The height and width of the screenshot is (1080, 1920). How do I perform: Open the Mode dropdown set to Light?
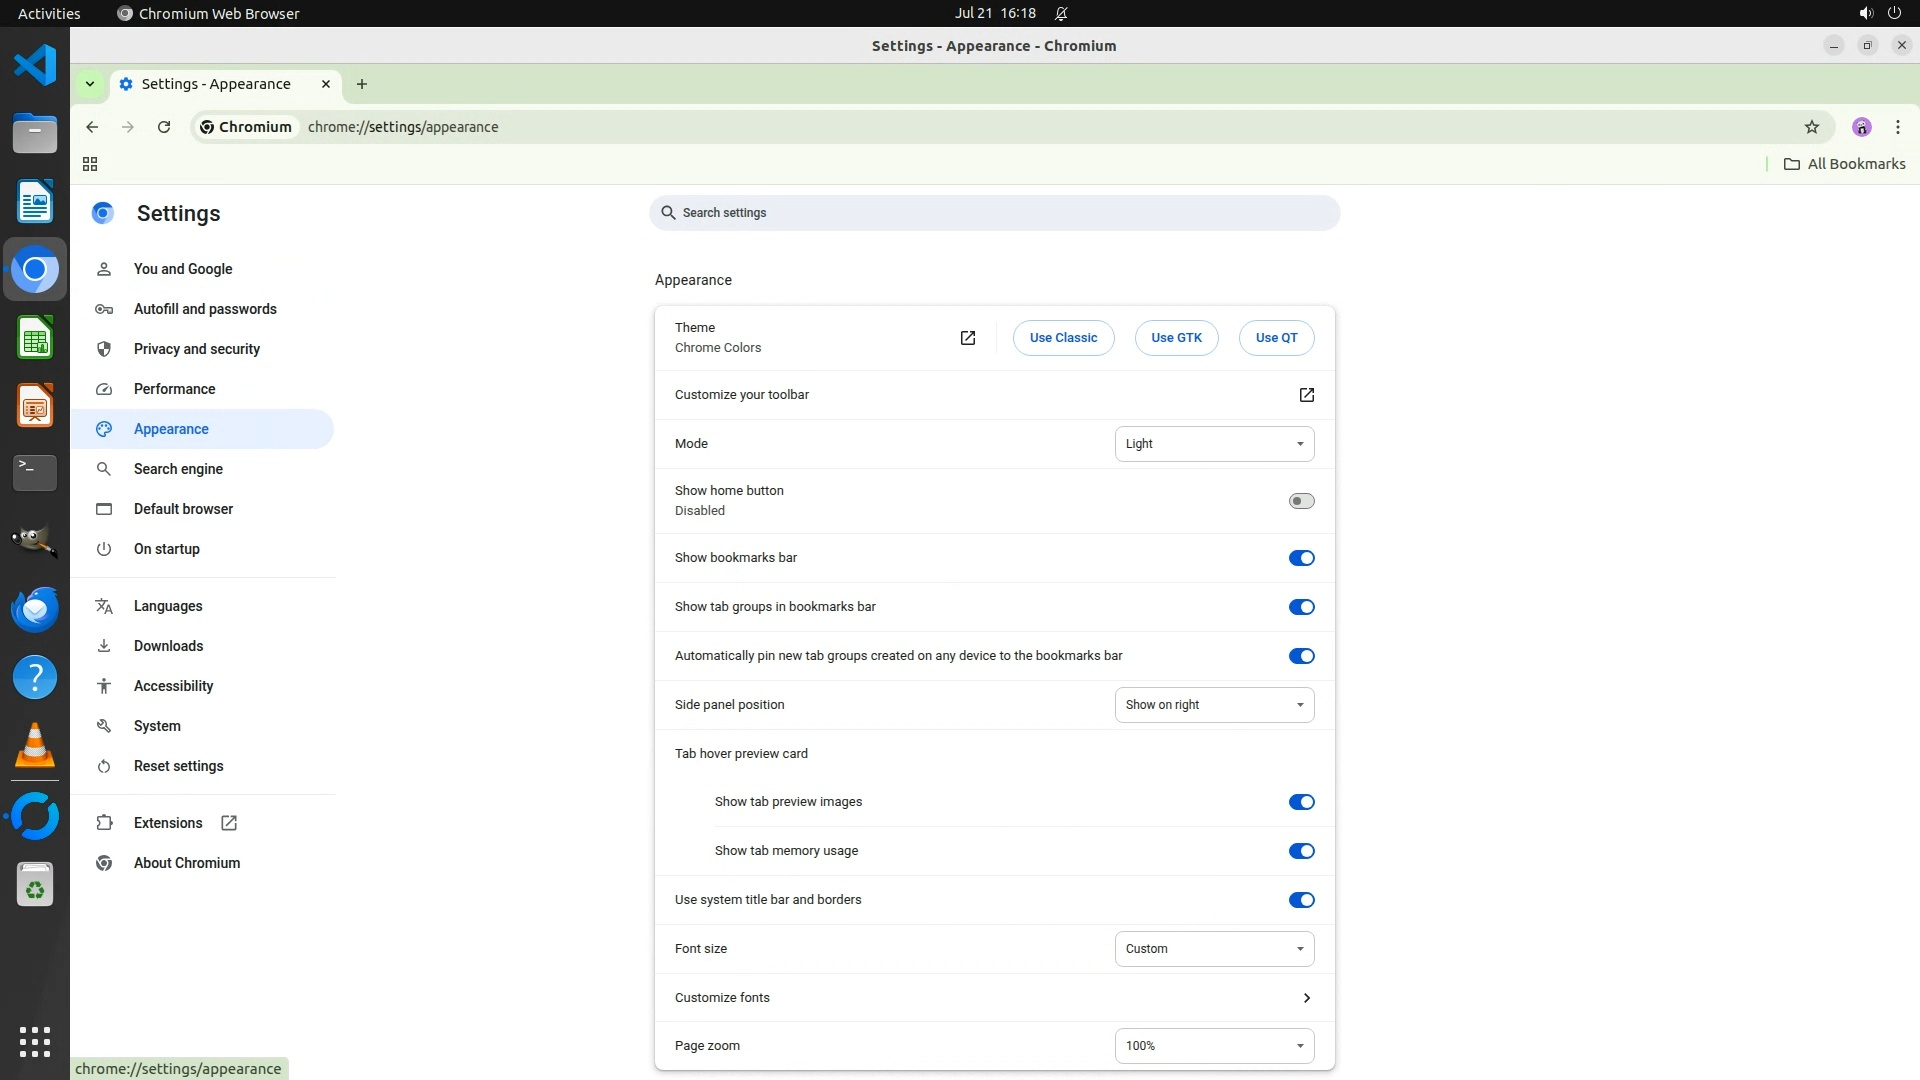tap(1214, 444)
